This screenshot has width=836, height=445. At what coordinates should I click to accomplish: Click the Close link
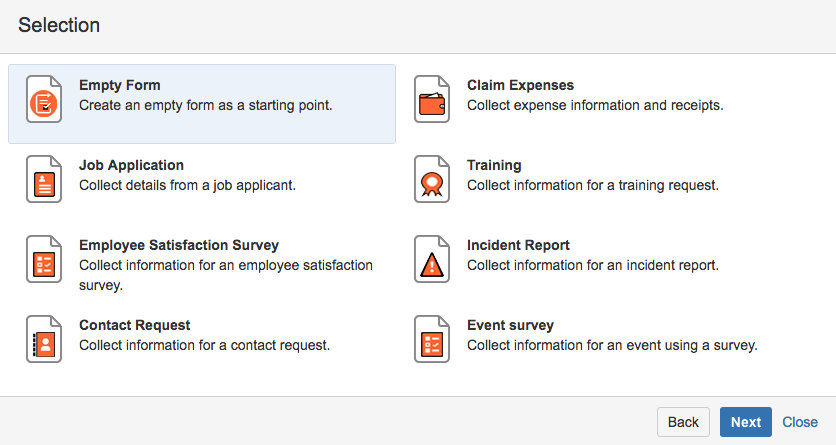pos(800,422)
